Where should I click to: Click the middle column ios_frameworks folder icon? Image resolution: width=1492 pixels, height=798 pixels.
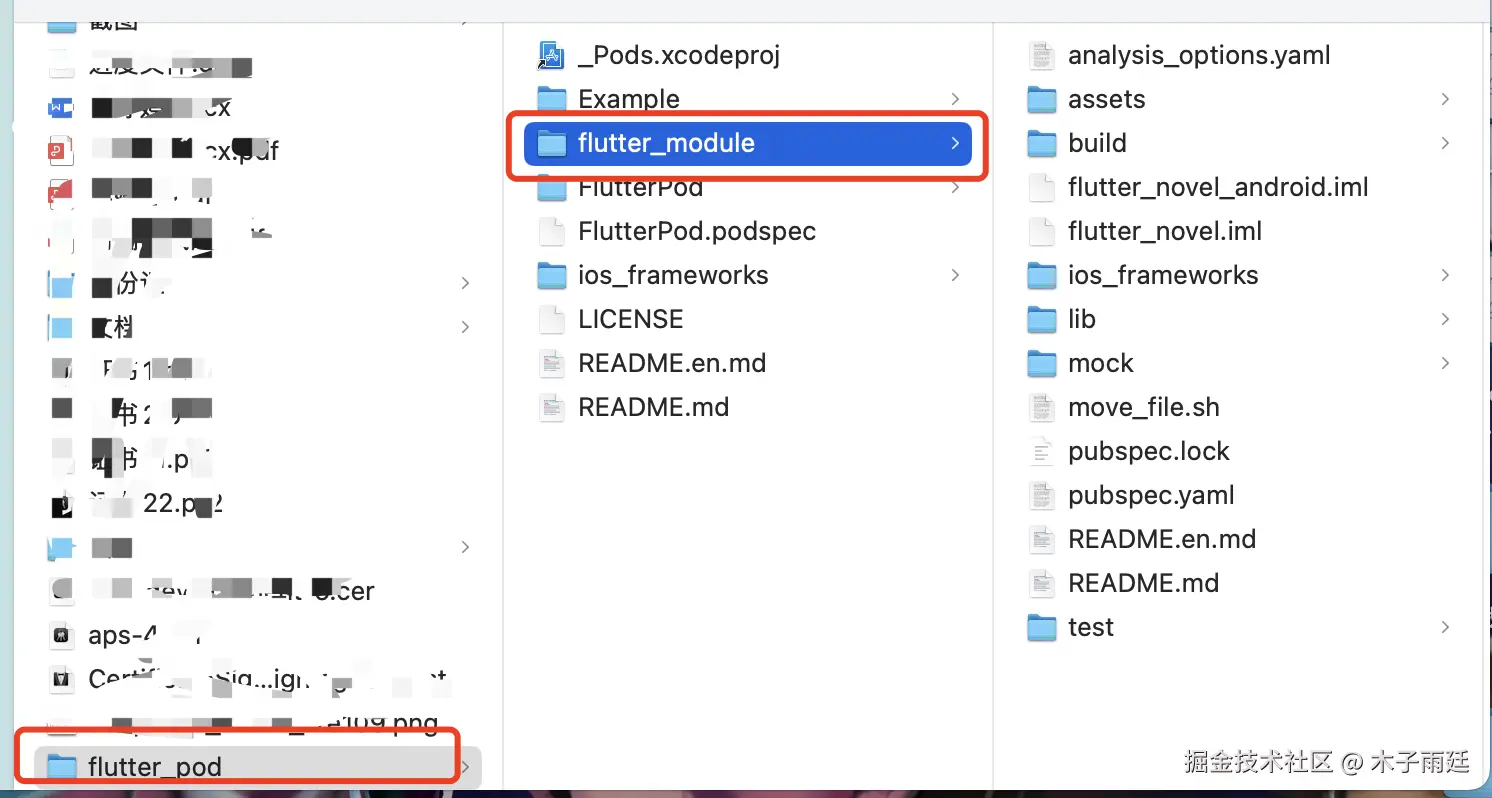552,275
